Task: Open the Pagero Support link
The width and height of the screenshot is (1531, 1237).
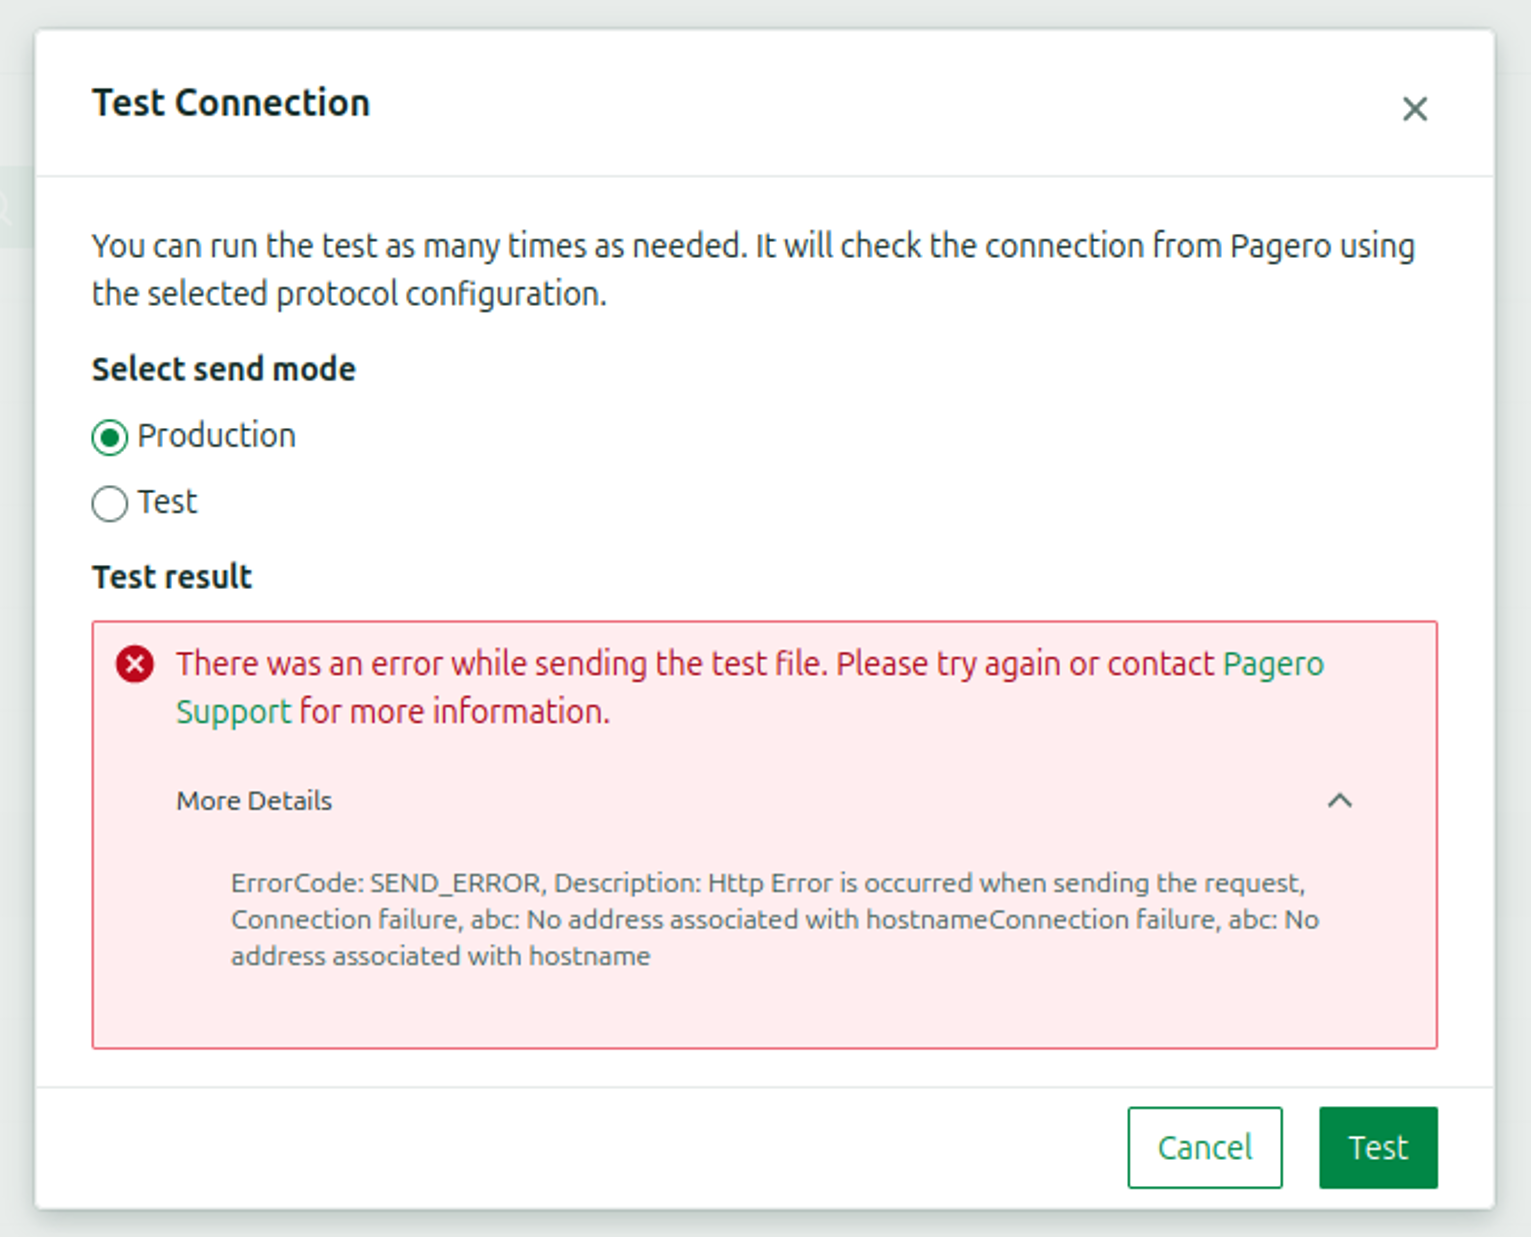Action: (1272, 664)
